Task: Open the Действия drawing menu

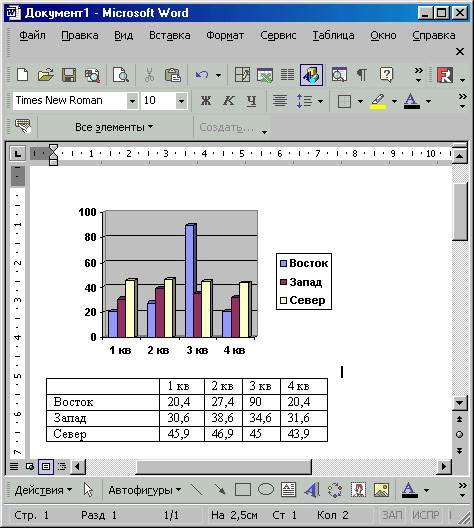Action: click(43, 490)
